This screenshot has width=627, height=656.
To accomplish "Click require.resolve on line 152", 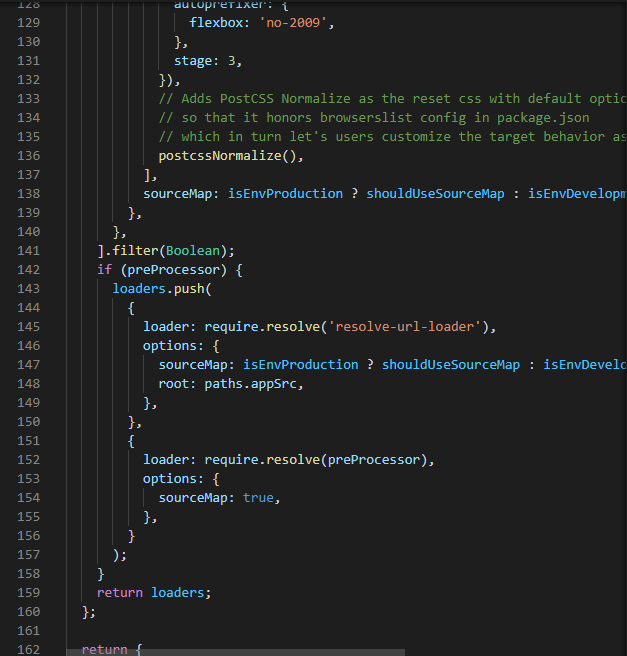I will (x=262, y=460).
